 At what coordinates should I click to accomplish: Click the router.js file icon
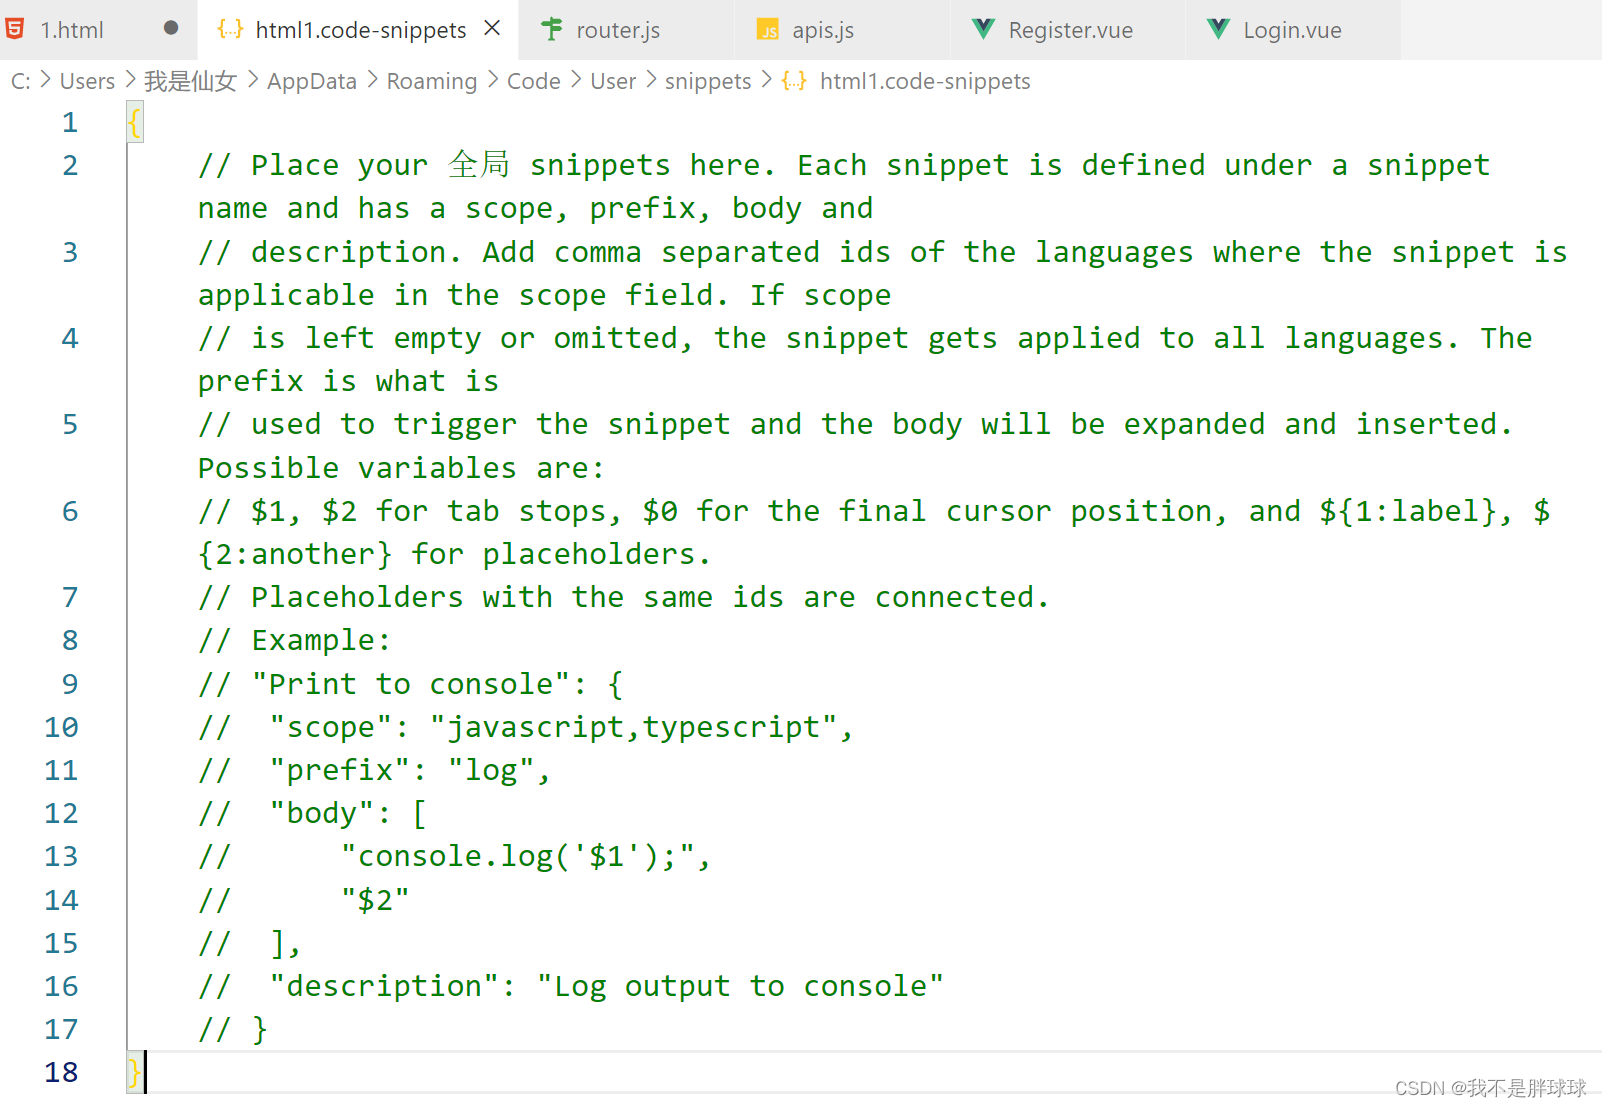(x=551, y=29)
